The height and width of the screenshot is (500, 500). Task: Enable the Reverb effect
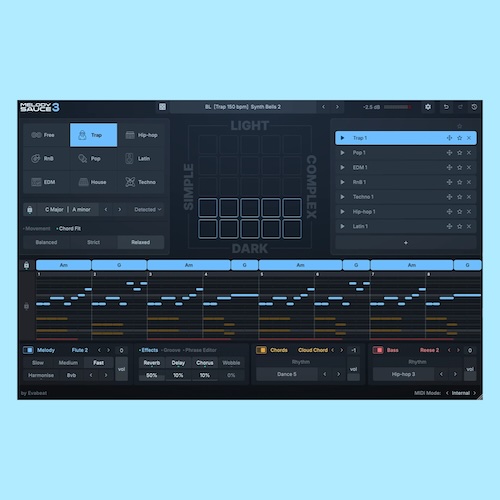coord(152,363)
